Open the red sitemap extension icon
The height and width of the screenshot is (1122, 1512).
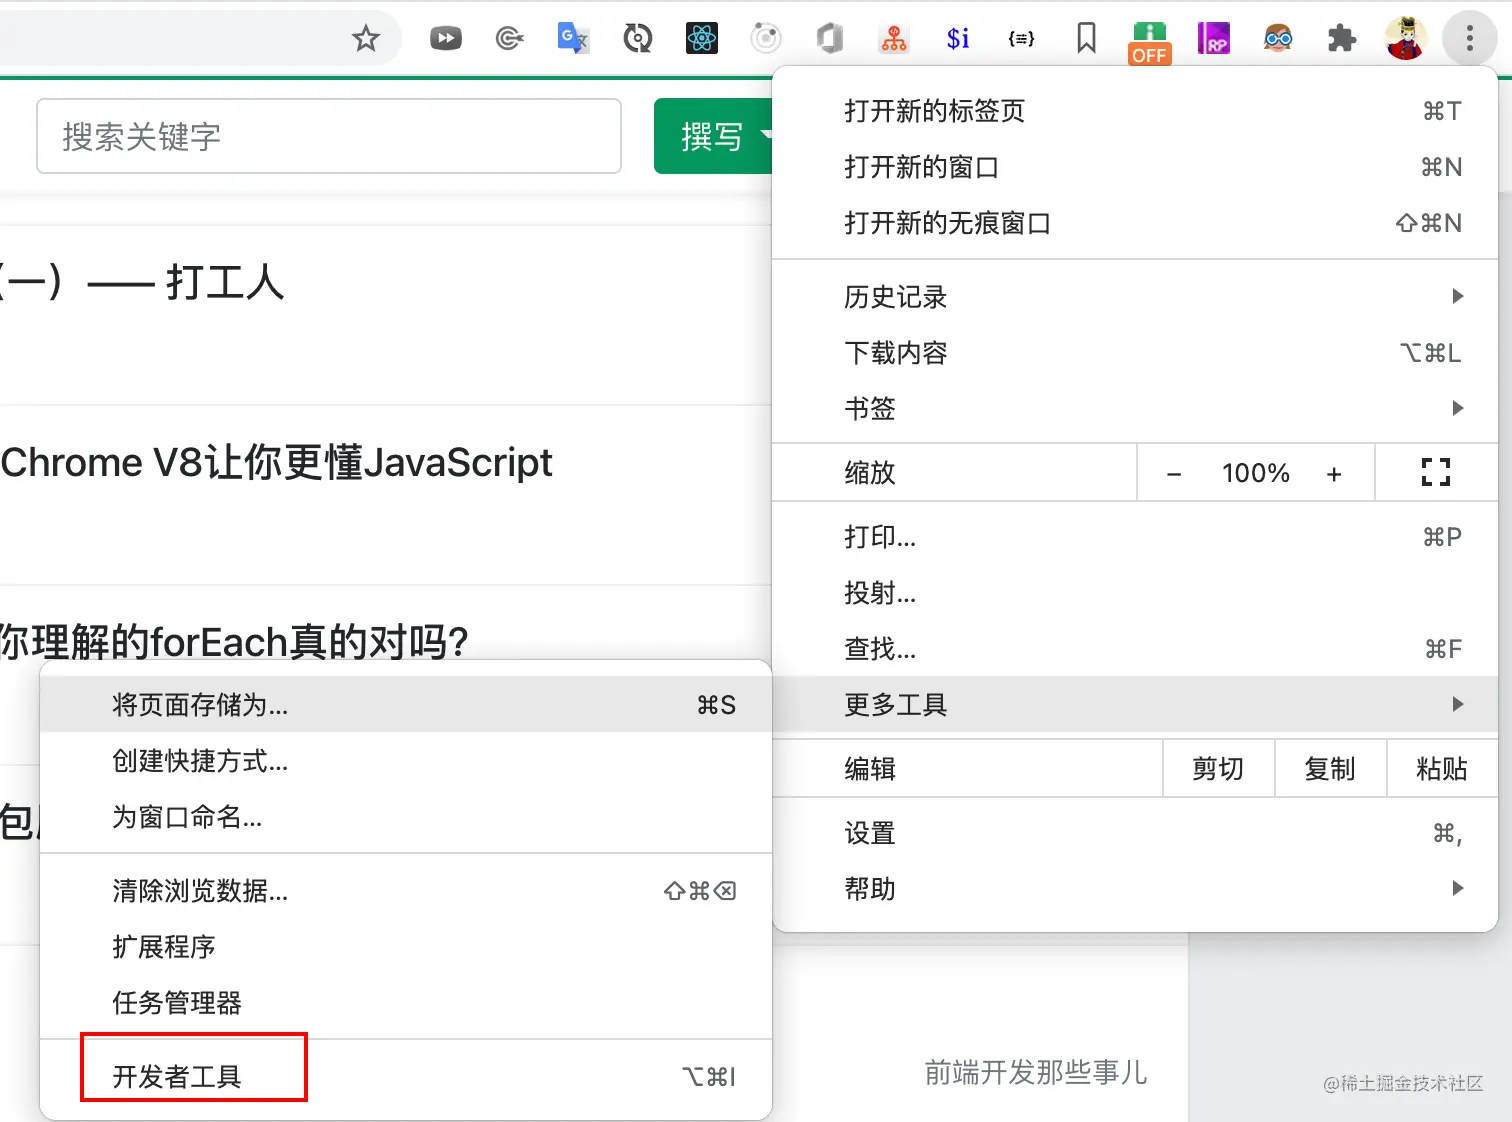point(894,39)
